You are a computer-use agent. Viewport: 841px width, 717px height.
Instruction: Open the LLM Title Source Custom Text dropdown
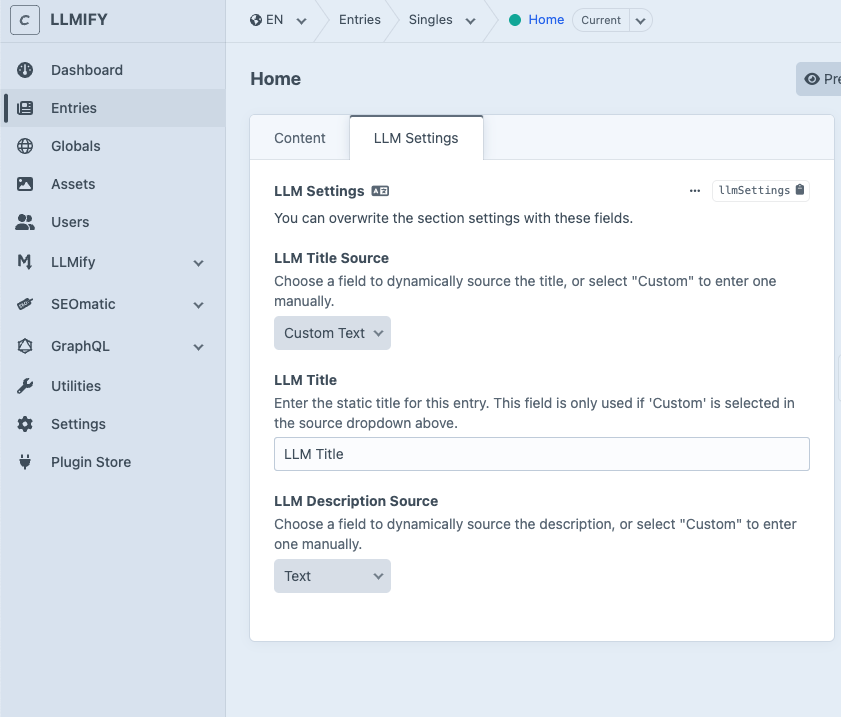point(333,333)
